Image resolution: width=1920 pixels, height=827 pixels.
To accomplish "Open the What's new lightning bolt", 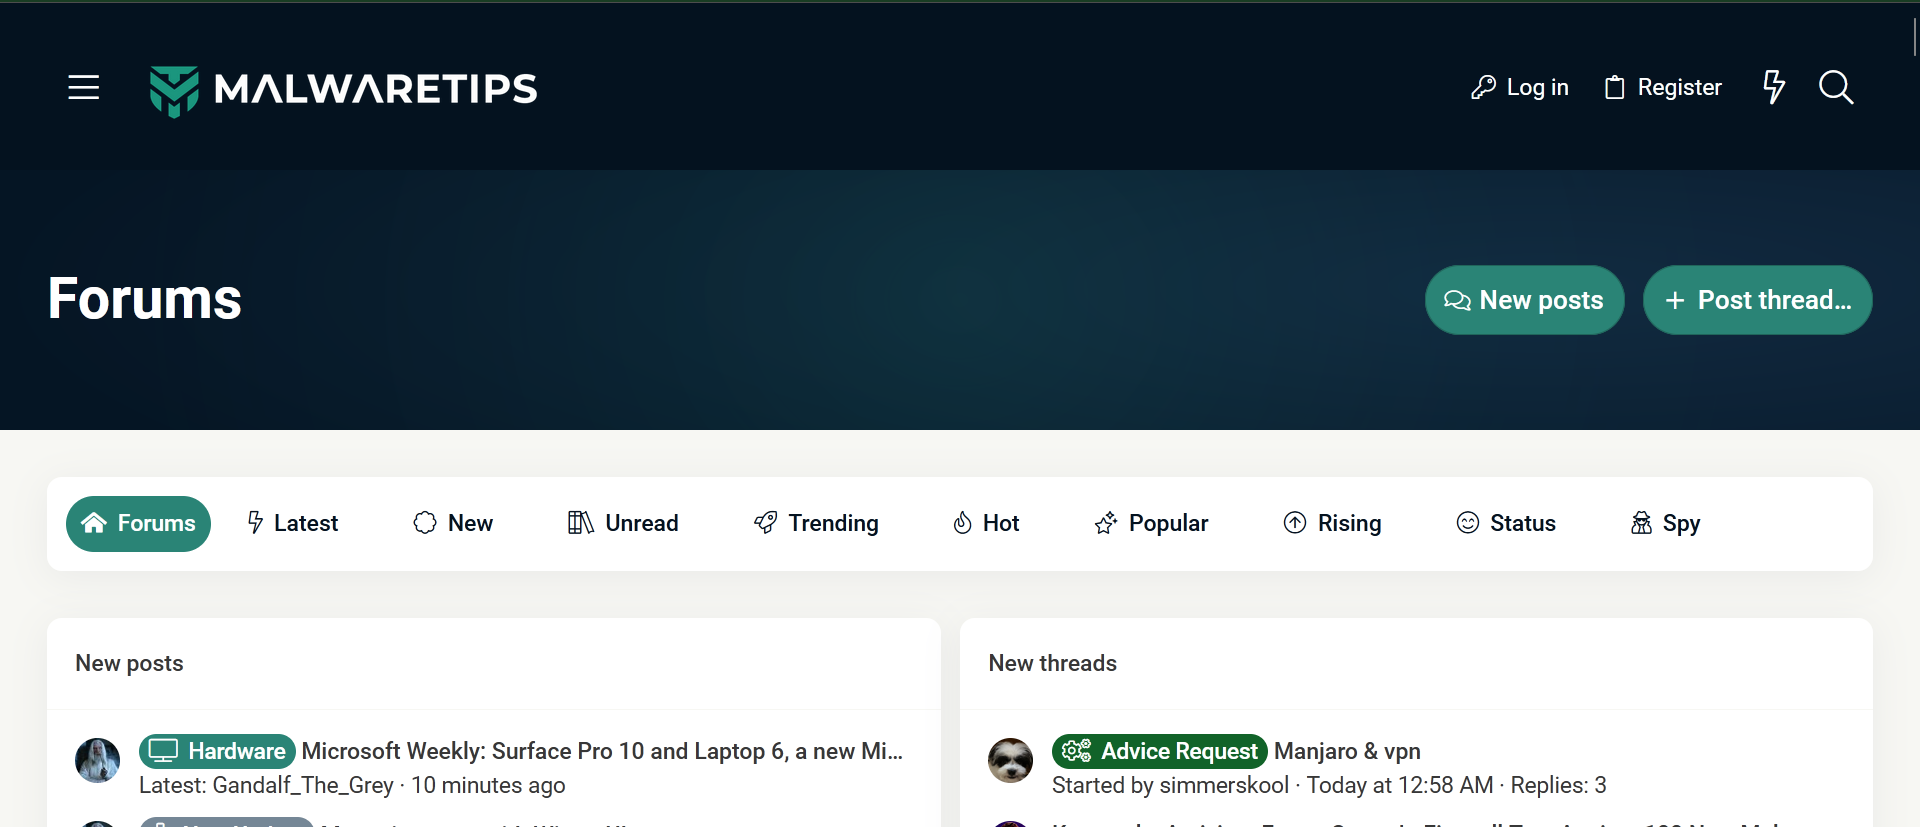I will point(1774,87).
